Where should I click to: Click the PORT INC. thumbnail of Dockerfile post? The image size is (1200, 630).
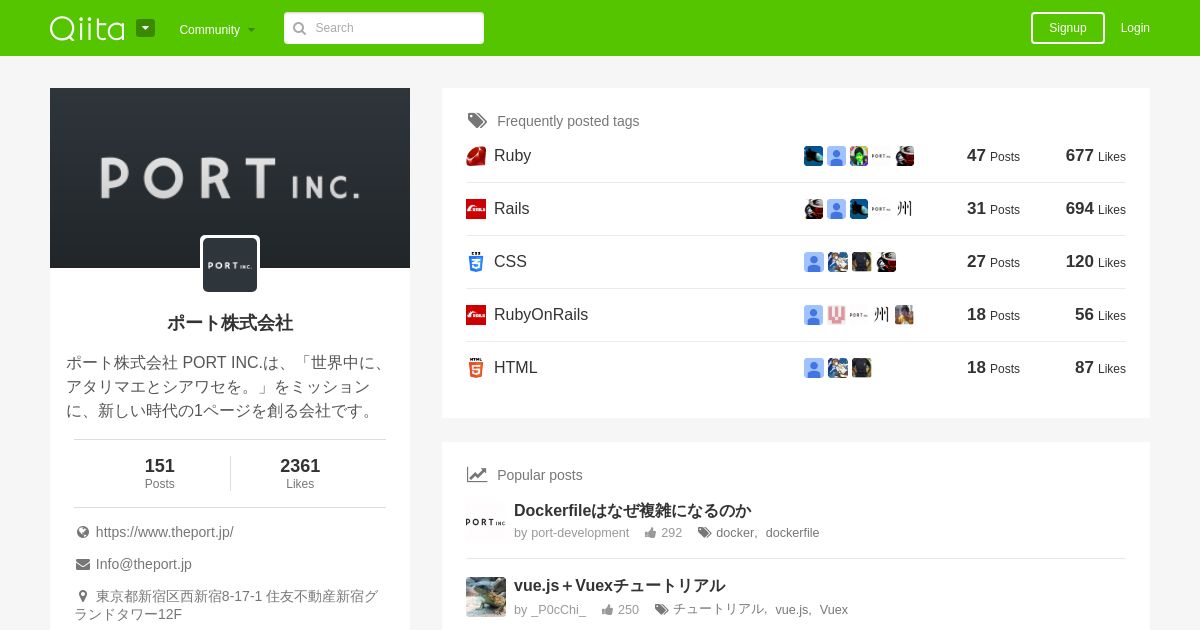coord(486,521)
